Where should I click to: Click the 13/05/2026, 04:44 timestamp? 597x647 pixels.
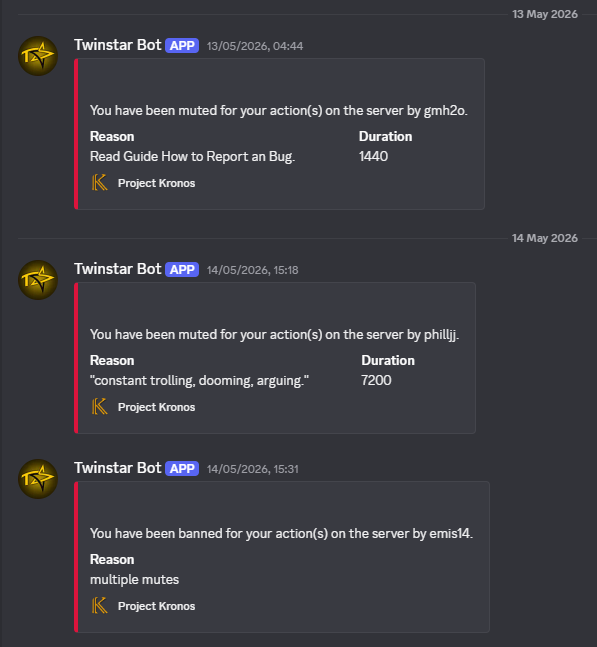click(255, 46)
